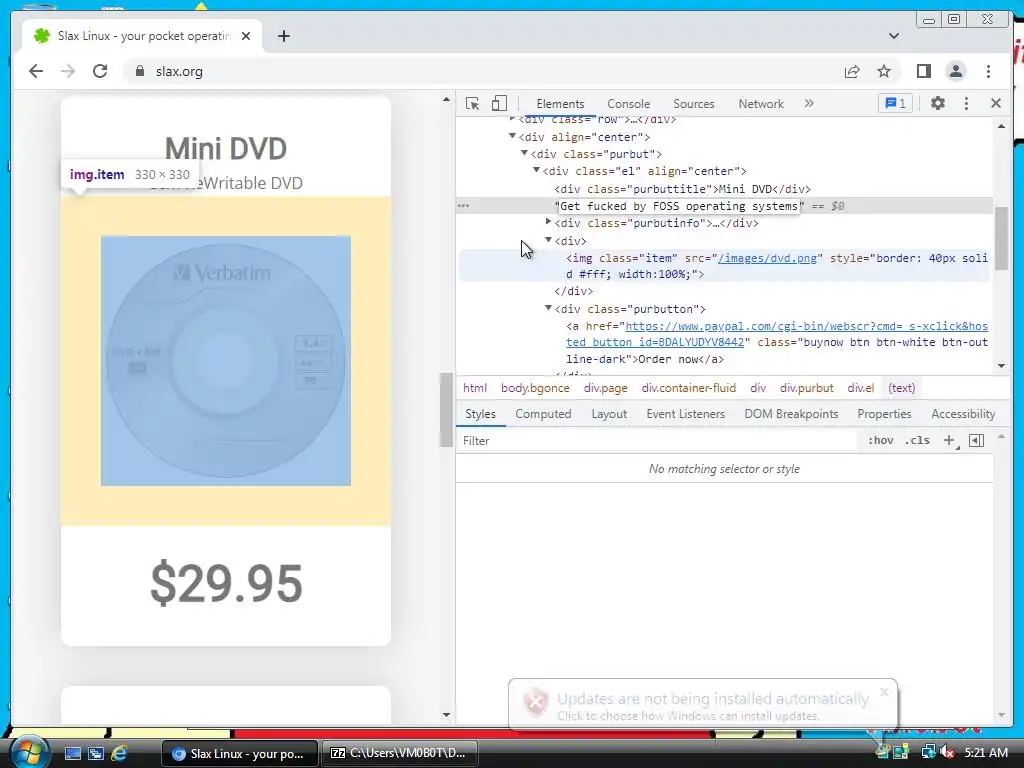The height and width of the screenshot is (768, 1024).
Task: Open the DOM Breakpoints tab
Action: point(791,414)
